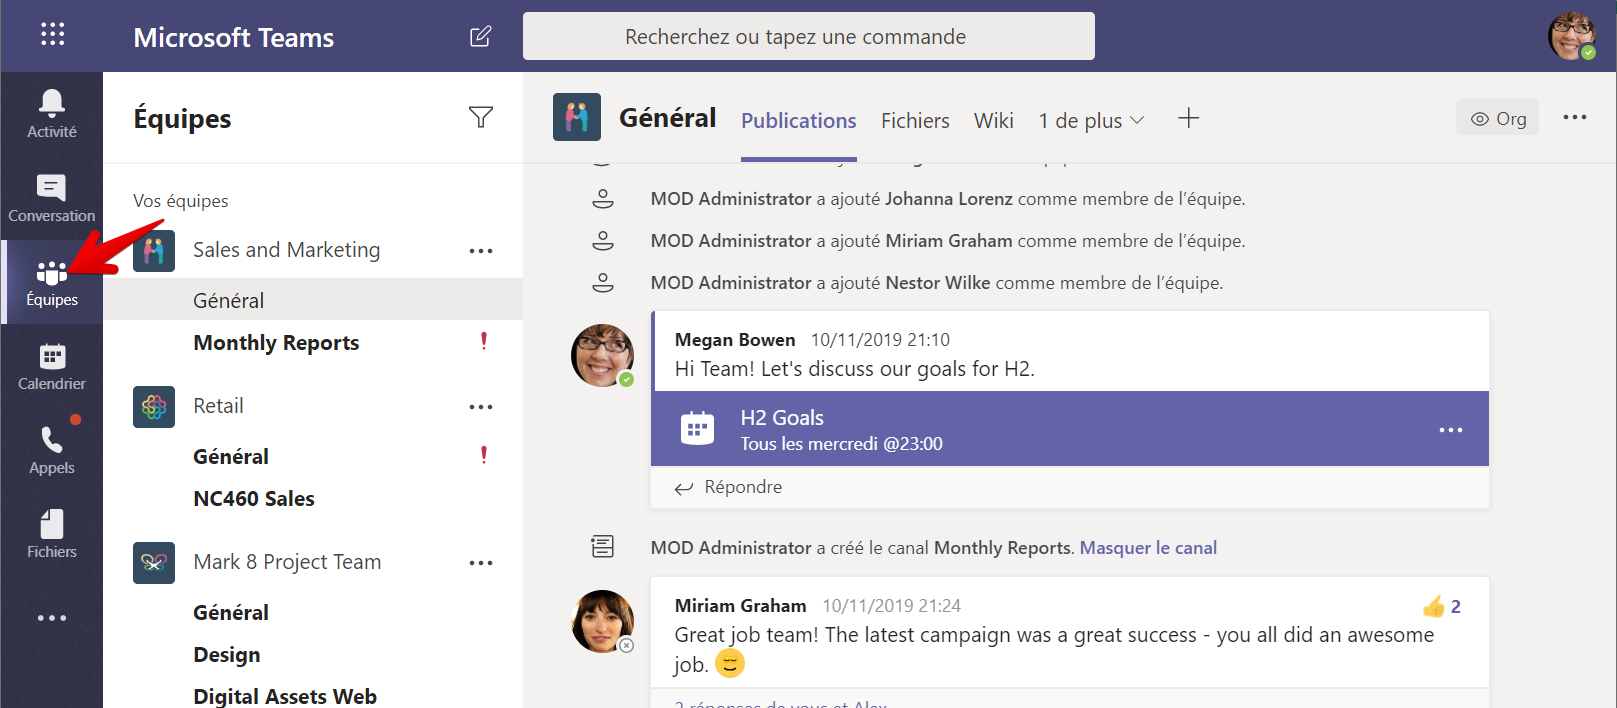Click Répondre under H2 Goals post
This screenshot has height=708, width=1617.
(729, 487)
